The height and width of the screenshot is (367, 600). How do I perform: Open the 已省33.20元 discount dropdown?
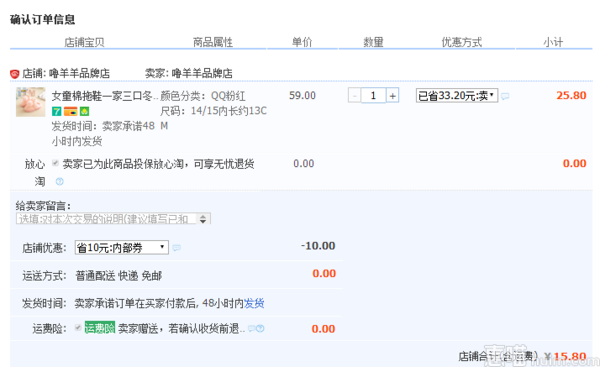click(457, 95)
